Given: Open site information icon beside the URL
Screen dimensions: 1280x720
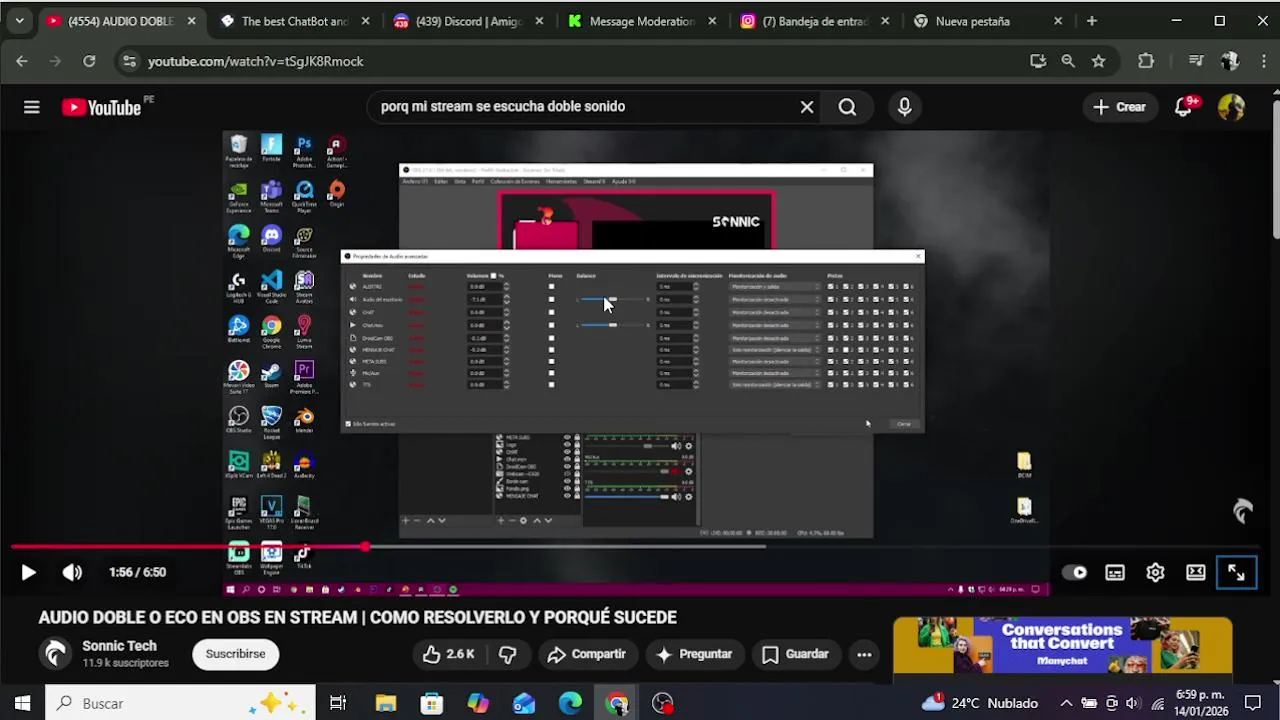Looking at the screenshot, I should click(128, 61).
